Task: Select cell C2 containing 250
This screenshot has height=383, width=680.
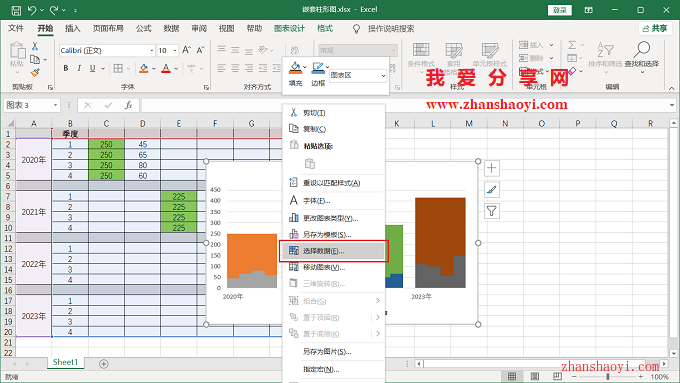Action: 106,144
